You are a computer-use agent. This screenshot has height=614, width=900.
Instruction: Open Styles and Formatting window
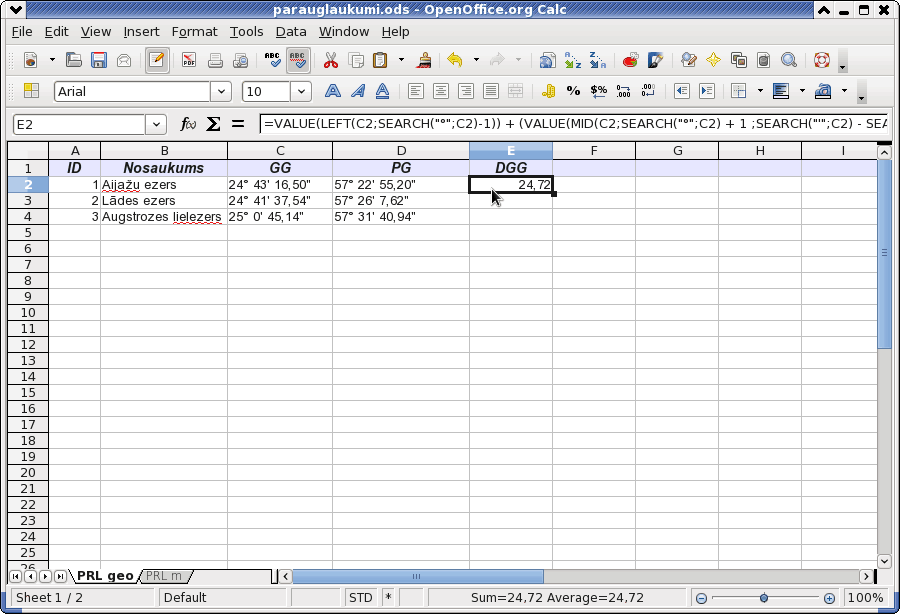tap(31, 91)
